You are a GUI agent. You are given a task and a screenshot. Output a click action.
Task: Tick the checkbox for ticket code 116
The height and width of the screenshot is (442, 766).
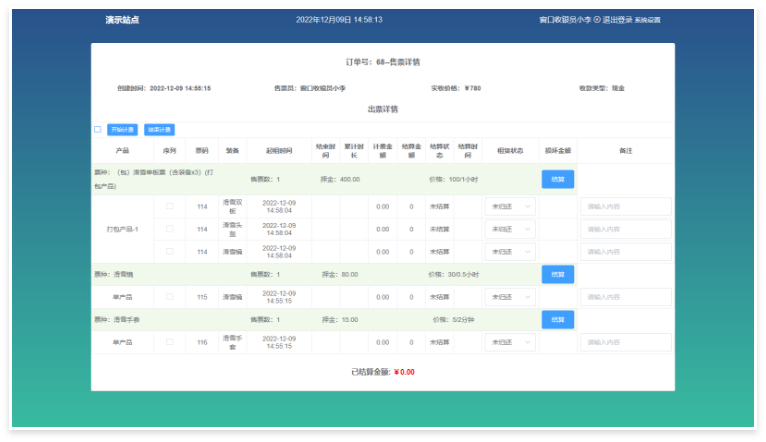(x=170, y=342)
